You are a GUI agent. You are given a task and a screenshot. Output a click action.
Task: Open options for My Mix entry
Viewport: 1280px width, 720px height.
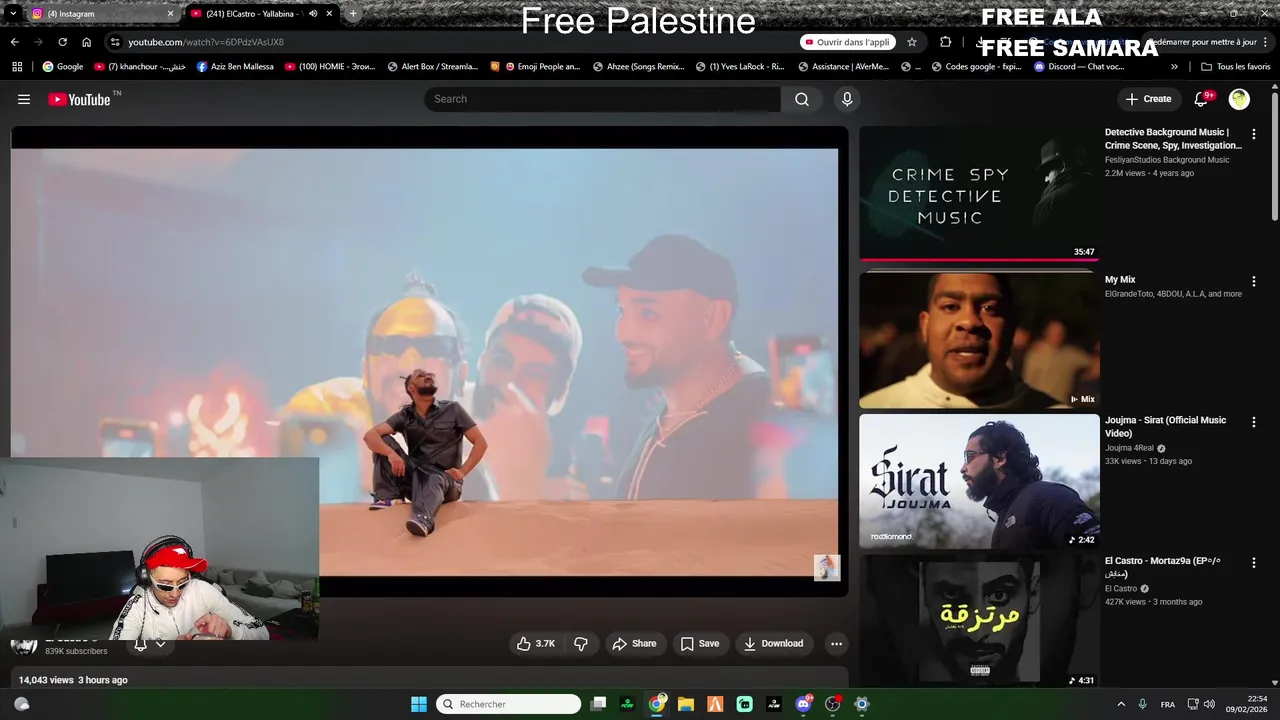coord(1253,281)
